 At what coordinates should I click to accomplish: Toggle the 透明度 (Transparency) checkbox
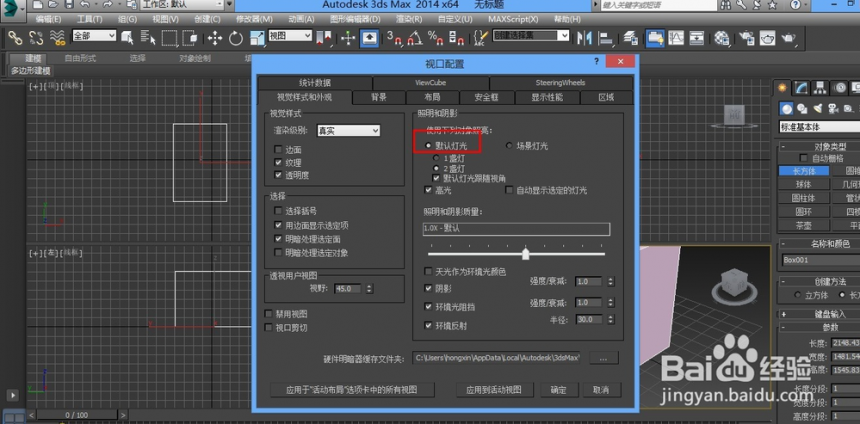pyautogui.click(x=278, y=175)
